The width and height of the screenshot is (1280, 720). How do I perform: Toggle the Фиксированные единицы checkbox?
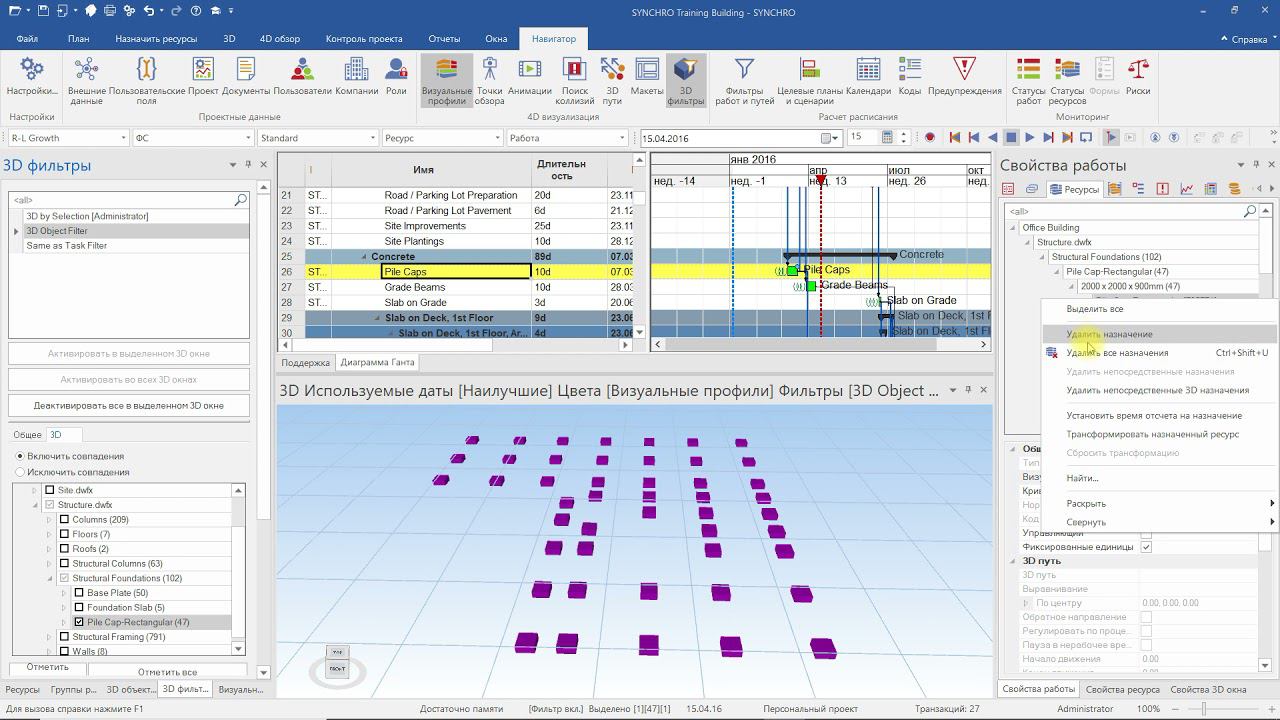[1146, 547]
